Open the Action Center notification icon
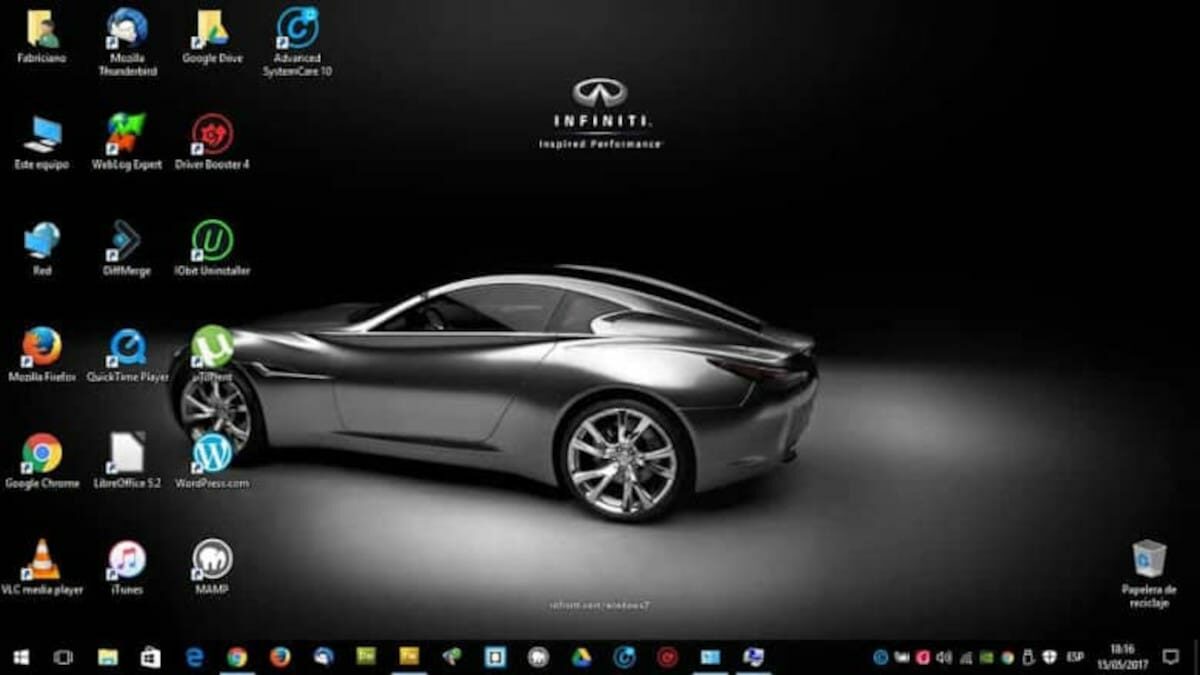The width and height of the screenshot is (1200, 675). [1171, 657]
